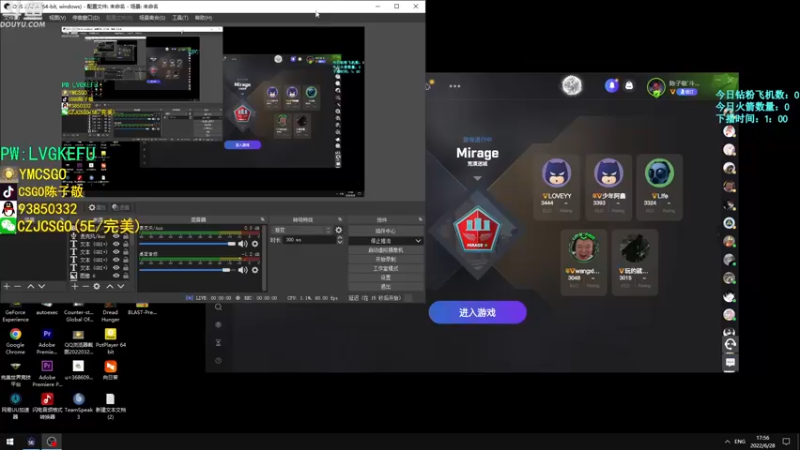Move selected source down with Sources panel arrow
This screenshot has width=800, height=450.
pos(120,287)
